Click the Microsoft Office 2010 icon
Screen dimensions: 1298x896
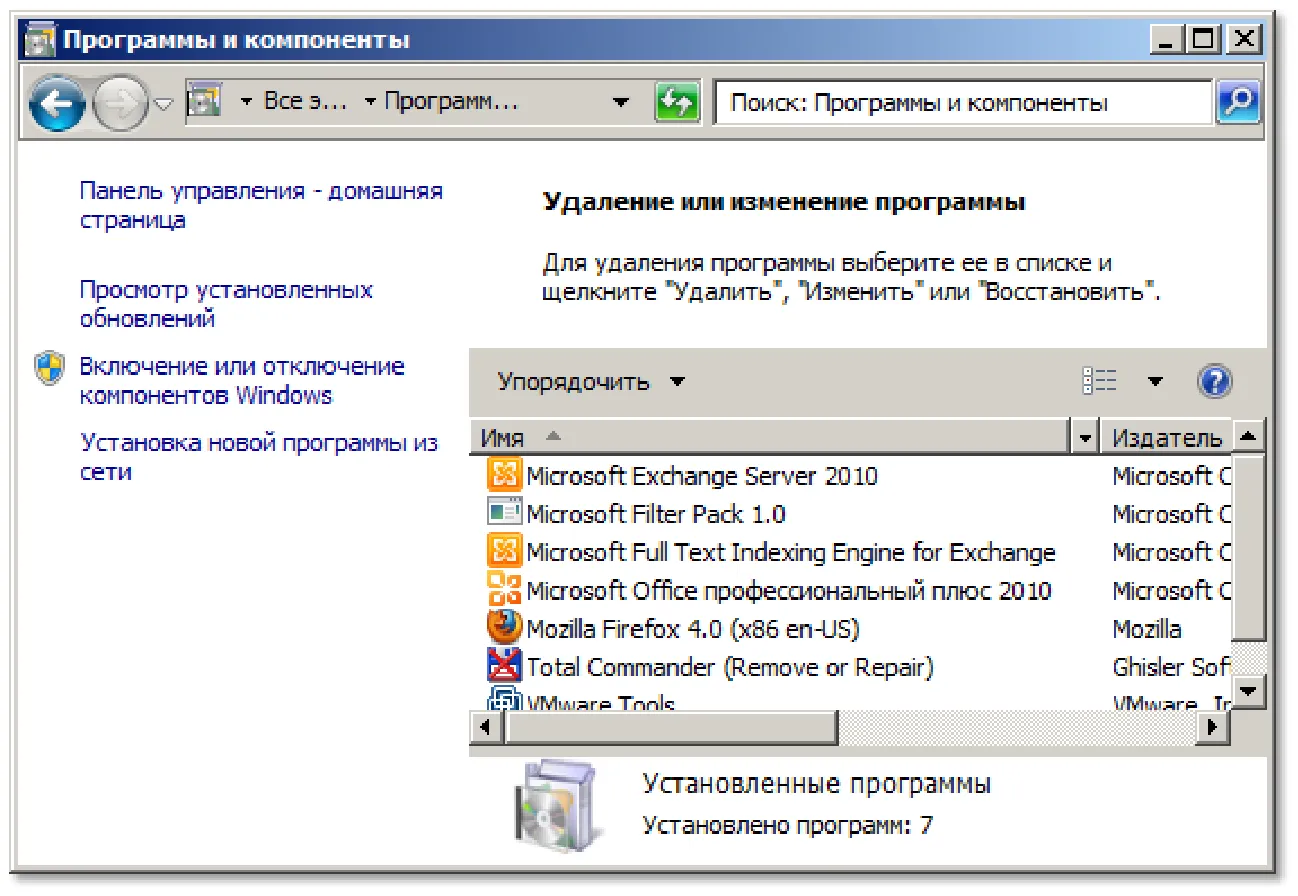tap(504, 589)
